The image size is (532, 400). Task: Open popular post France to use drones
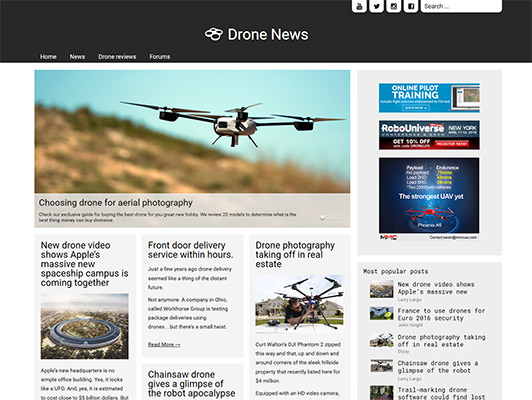(441, 315)
